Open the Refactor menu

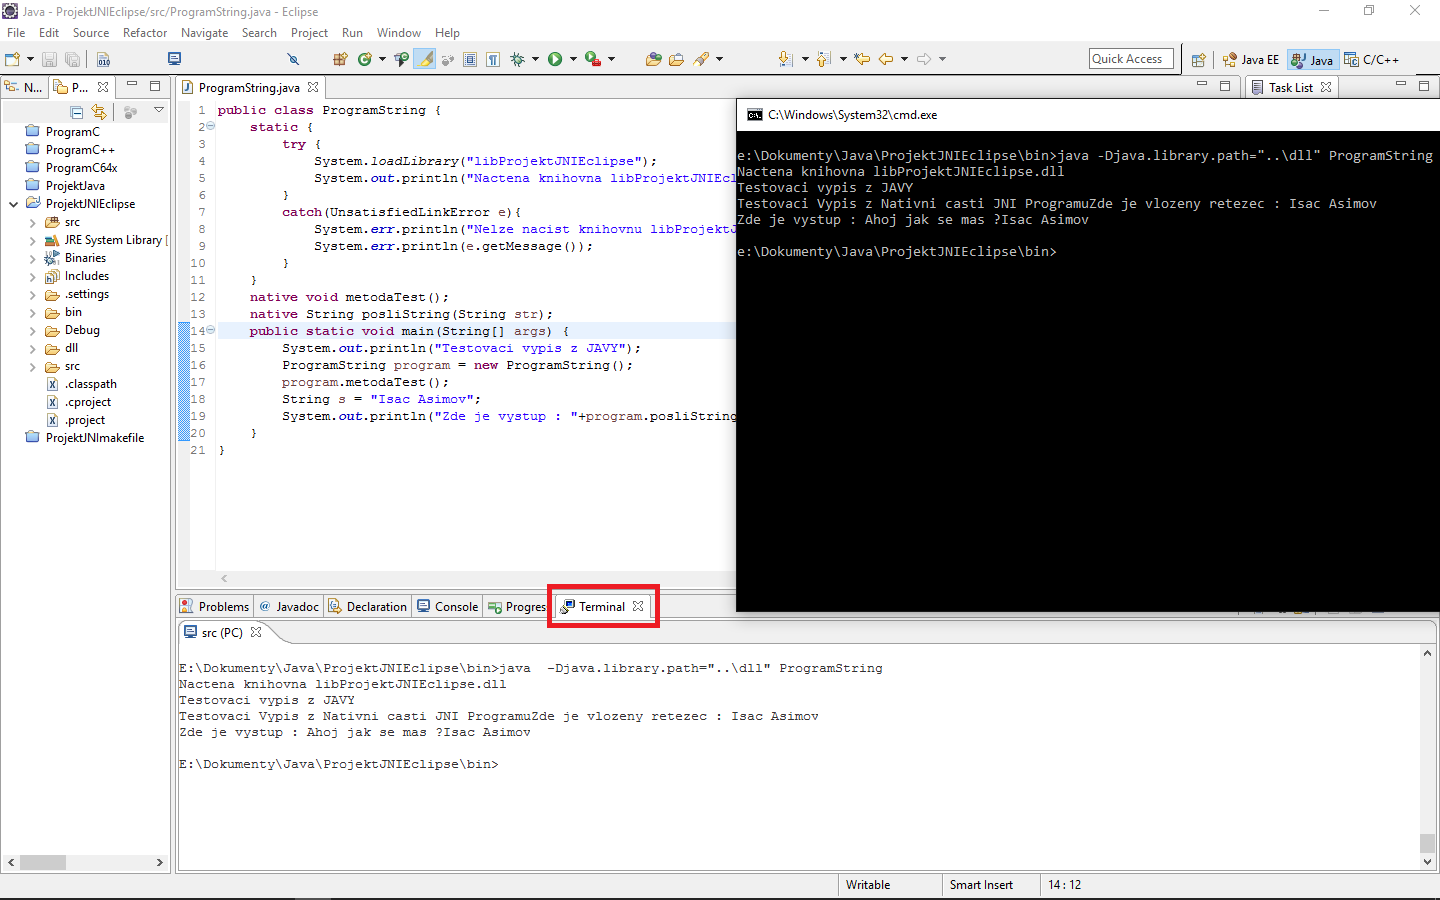[x=145, y=32]
